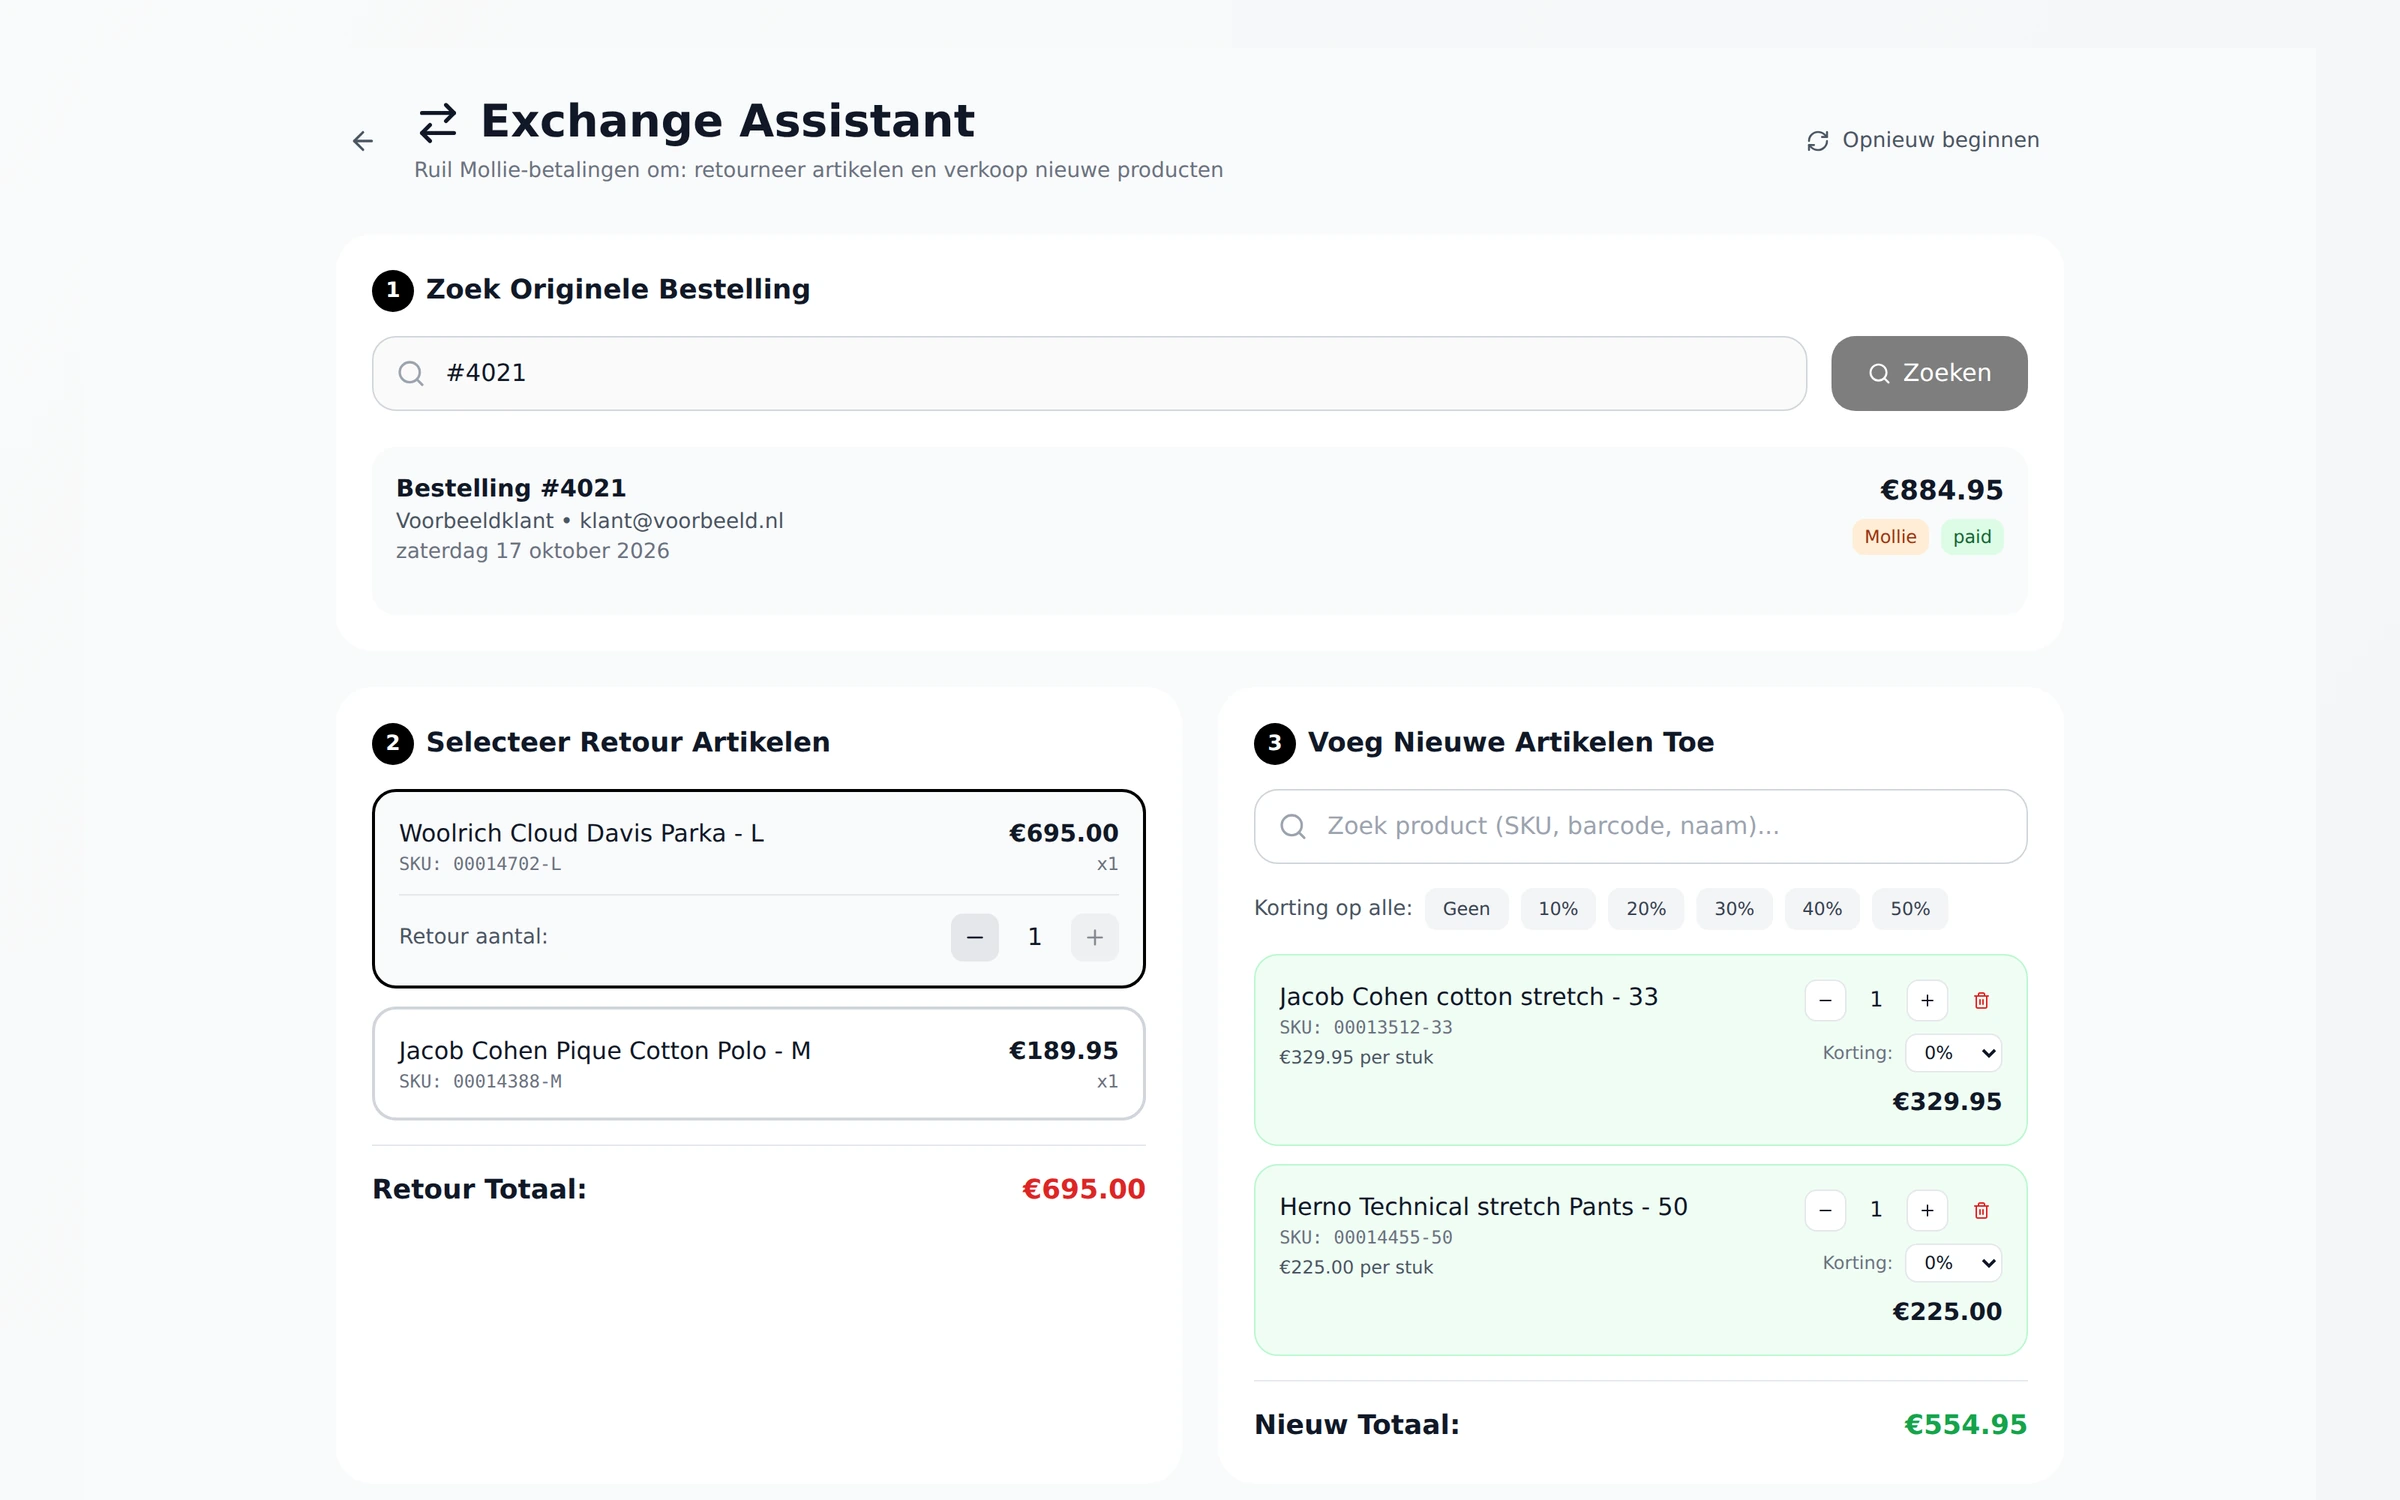2400x1500 pixels.
Task: Remove Herno Technical stretch Pants with the trash icon
Action: point(1981,1210)
